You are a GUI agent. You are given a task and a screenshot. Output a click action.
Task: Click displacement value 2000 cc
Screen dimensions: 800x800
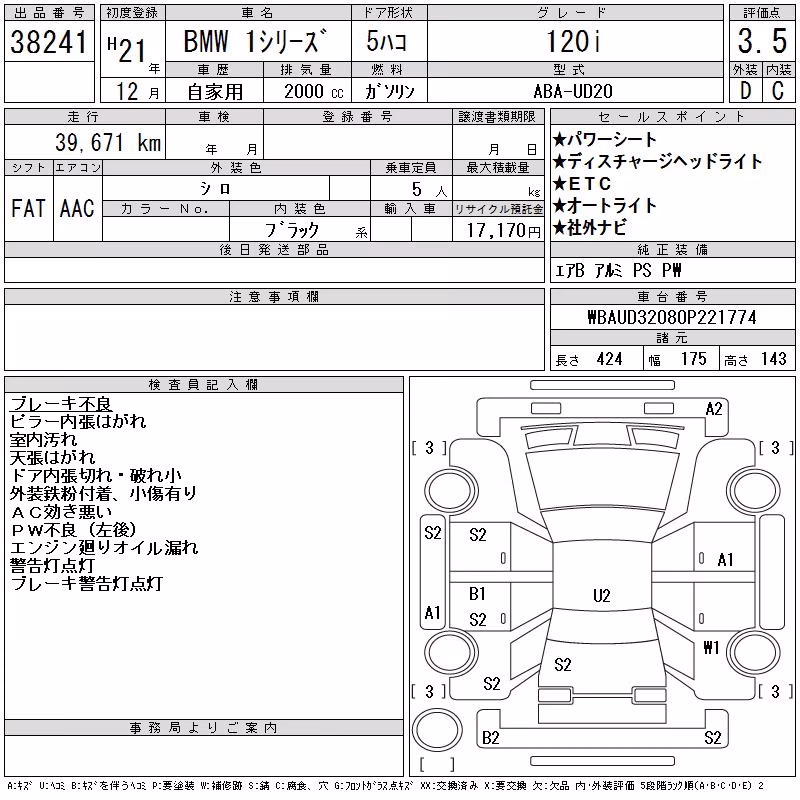pos(313,92)
